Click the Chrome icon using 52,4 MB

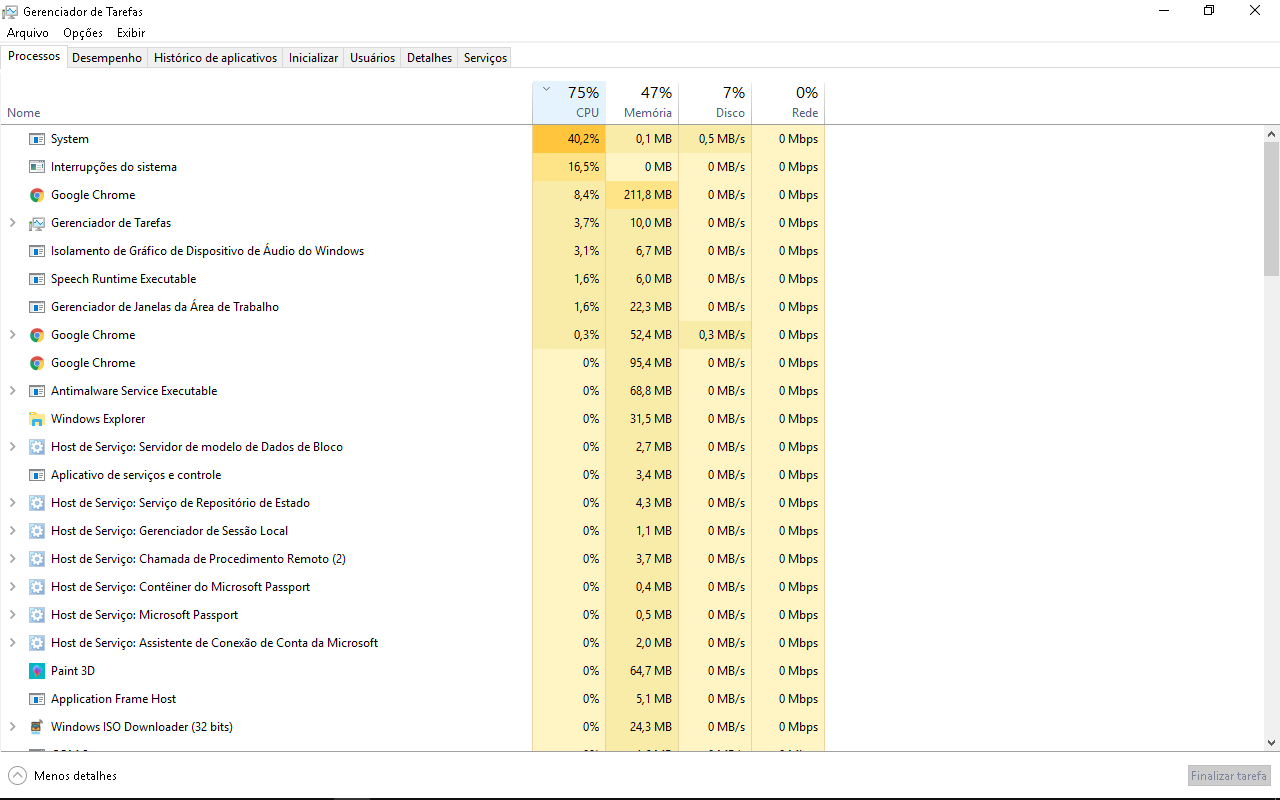pos(37,335)
